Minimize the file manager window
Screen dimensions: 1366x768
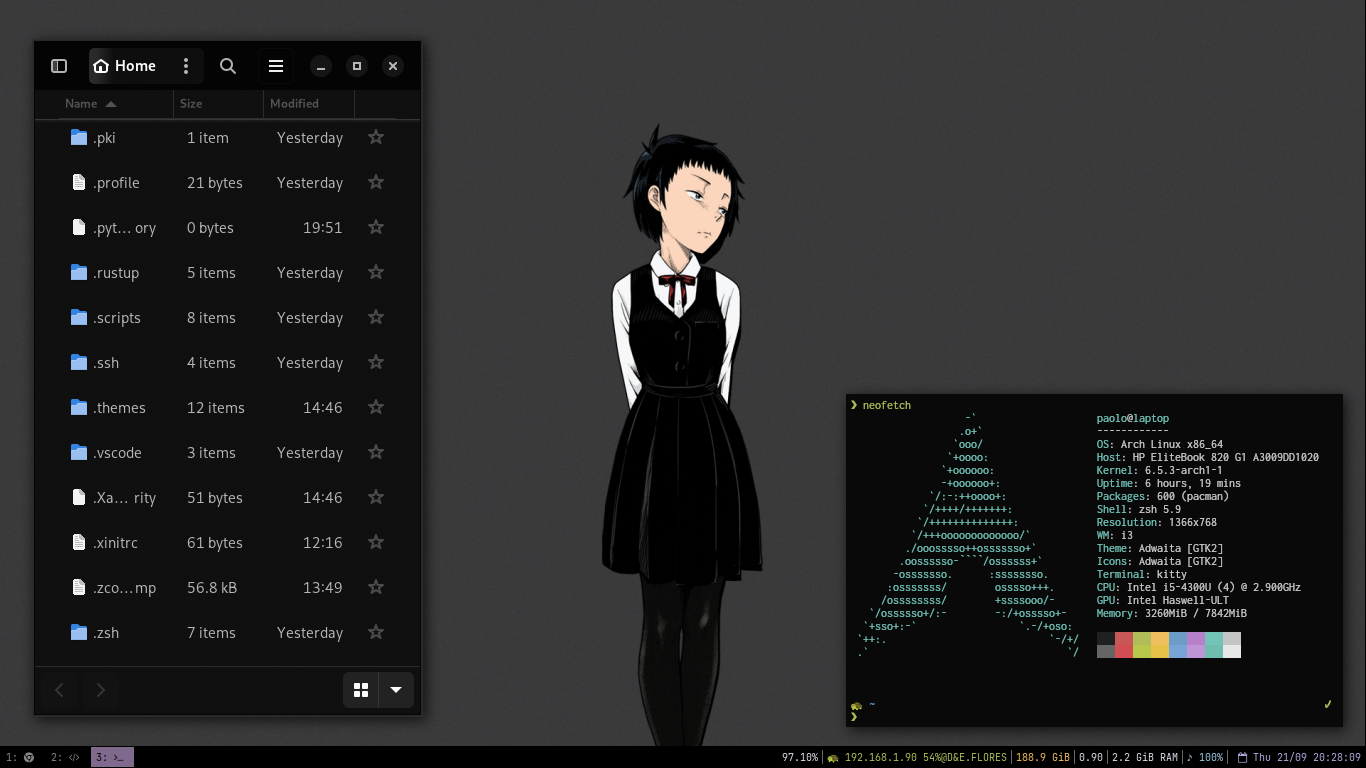[x=321, y=66]
